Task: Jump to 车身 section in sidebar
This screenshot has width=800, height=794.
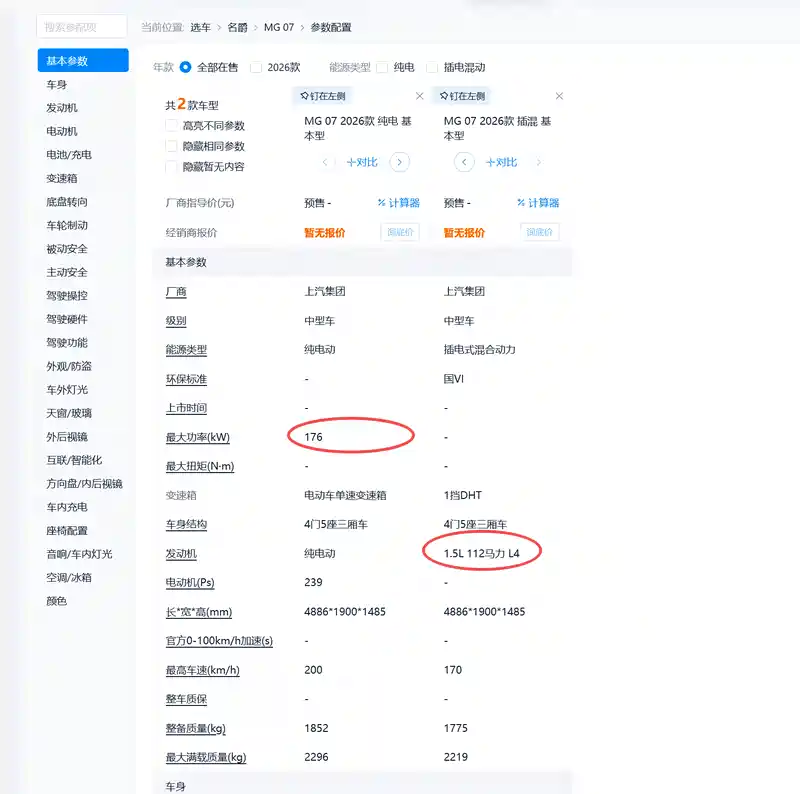Action: [57, 85]
